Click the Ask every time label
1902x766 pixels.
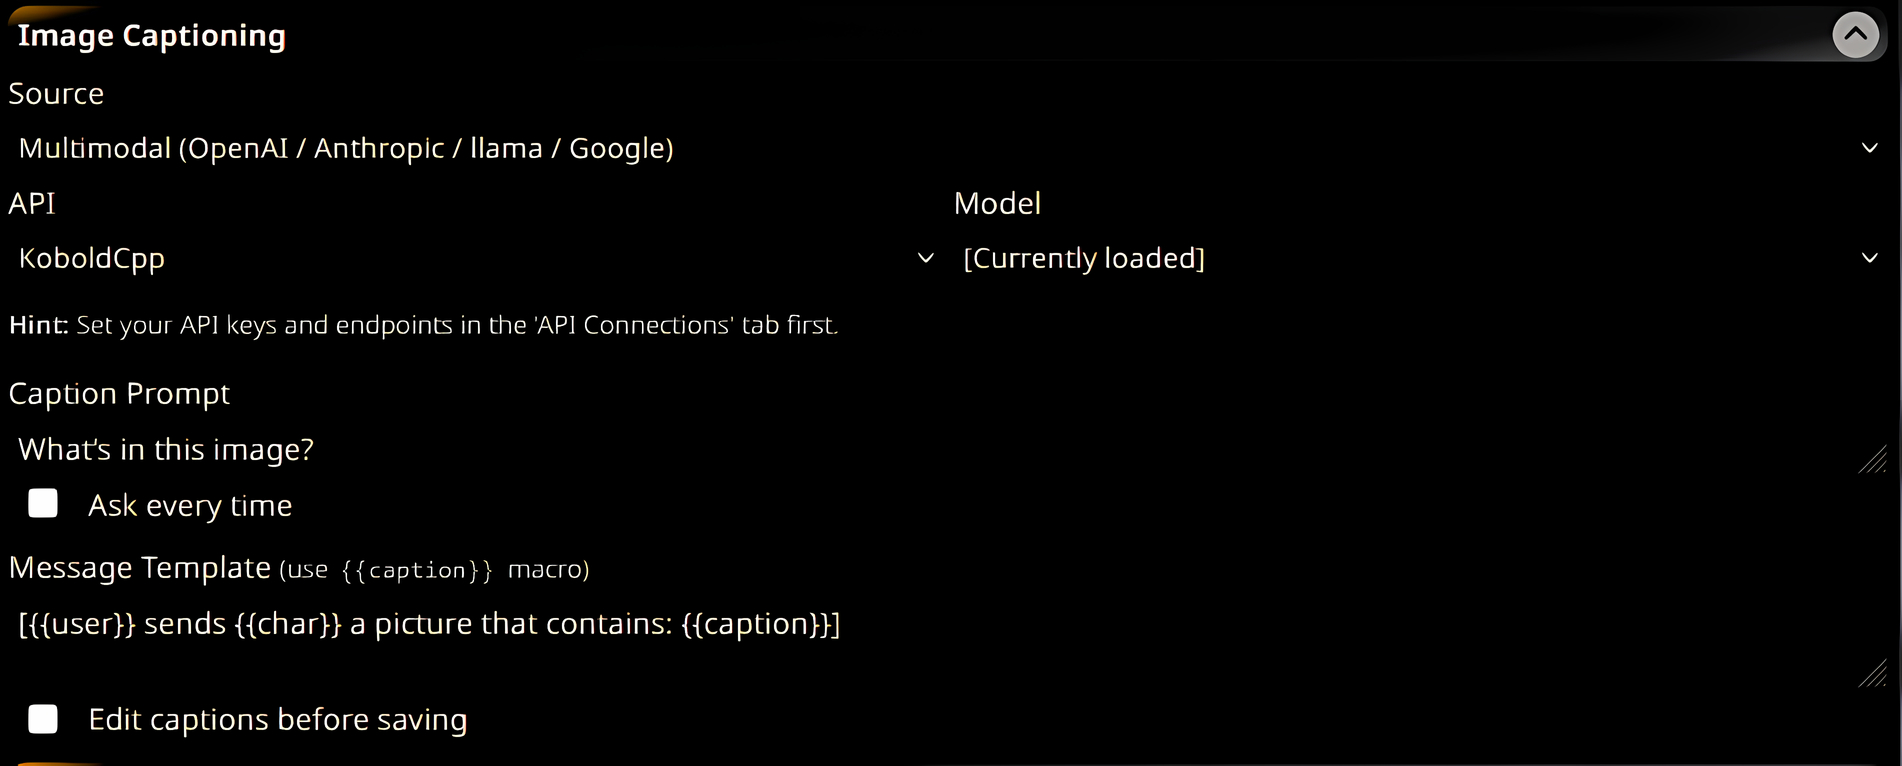(x=190, y=506)
